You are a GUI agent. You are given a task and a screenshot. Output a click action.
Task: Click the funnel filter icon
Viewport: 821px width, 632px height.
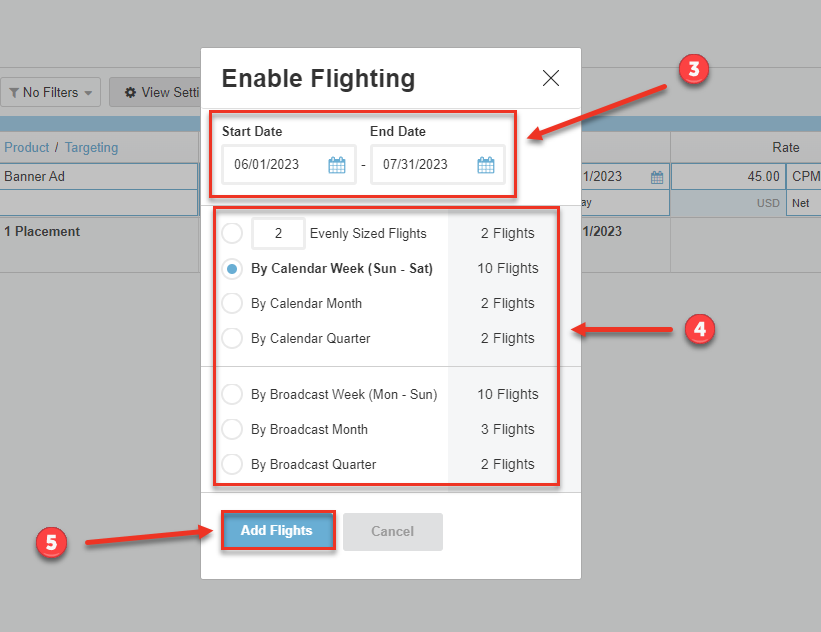[14, 92]
